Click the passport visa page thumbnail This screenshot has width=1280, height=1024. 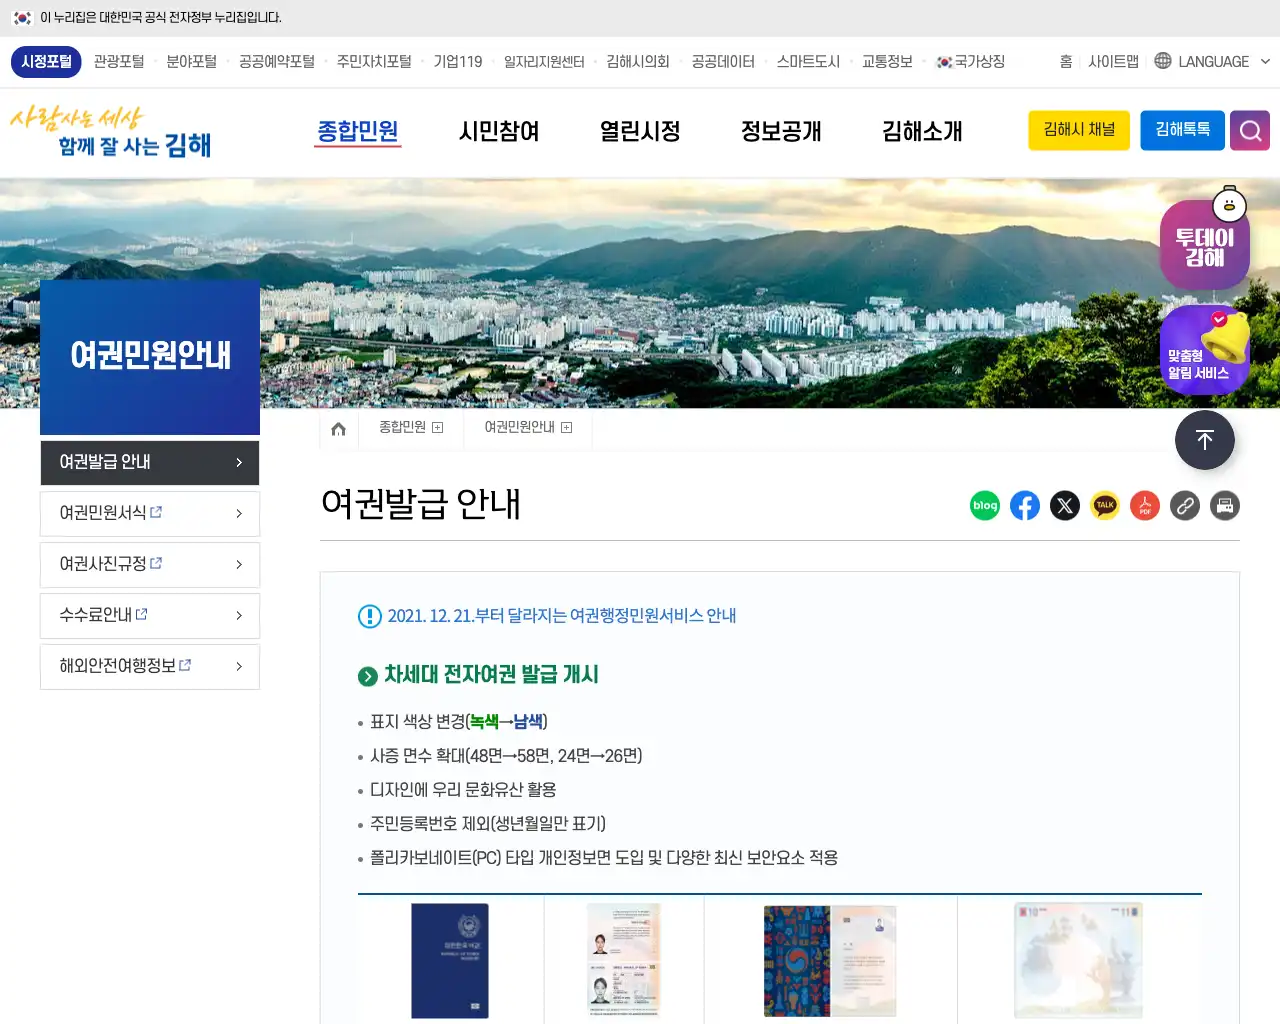(x=1078, y=961)
